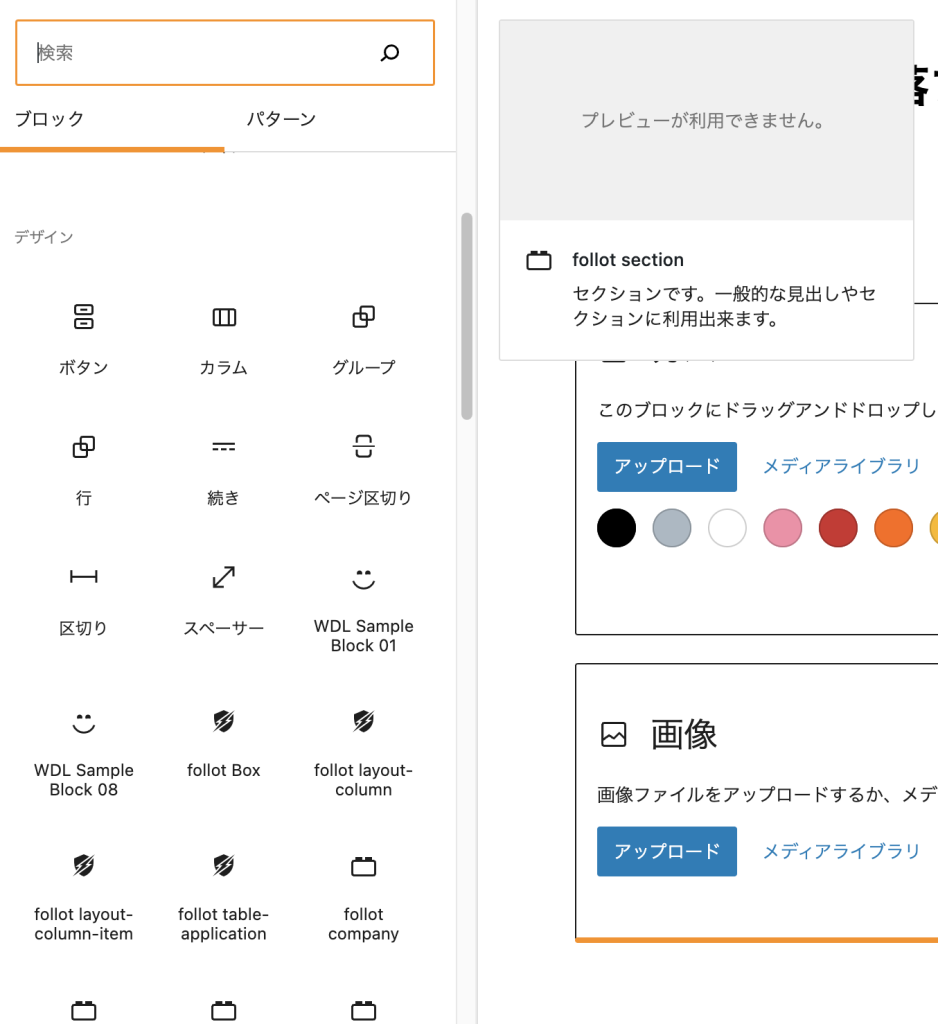This screenshot has height=1024, width=938.
Task: Choose the pink color swatch
Action: [x=782, y=528]
